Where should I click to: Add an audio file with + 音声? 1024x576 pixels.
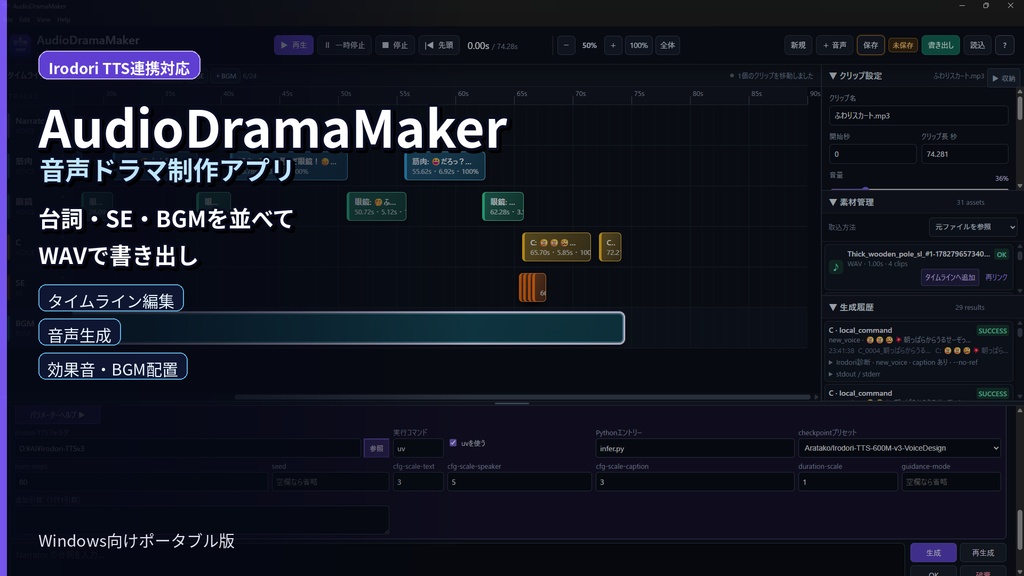(835, 45)
